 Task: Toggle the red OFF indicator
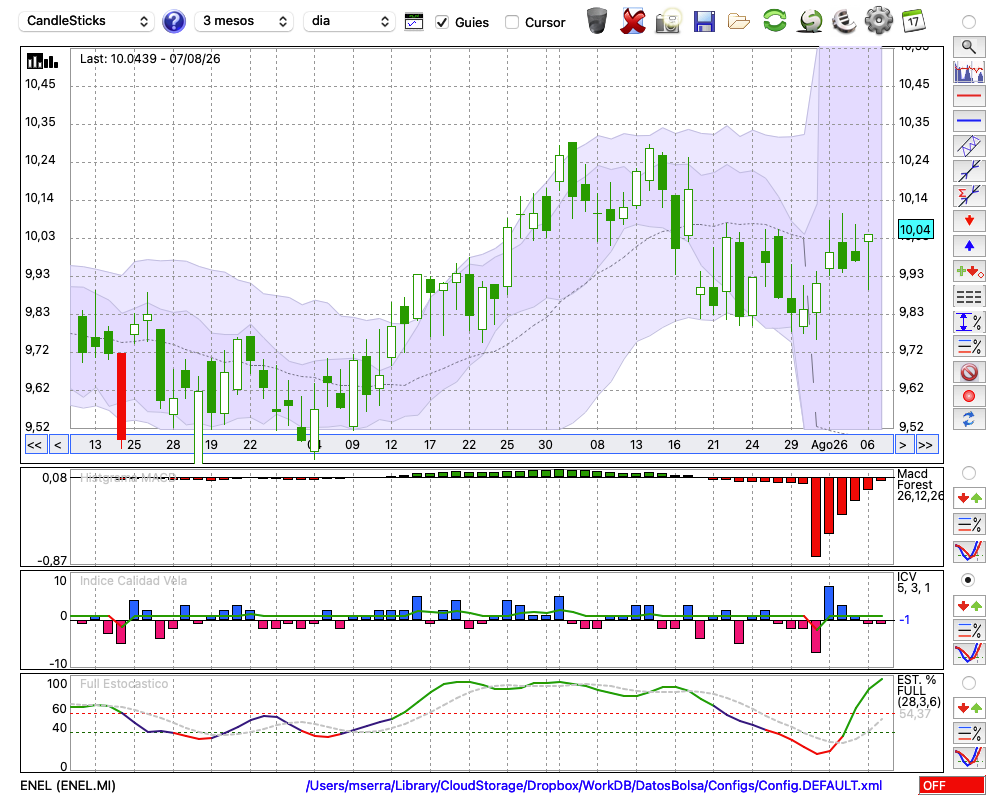point(952,785)
